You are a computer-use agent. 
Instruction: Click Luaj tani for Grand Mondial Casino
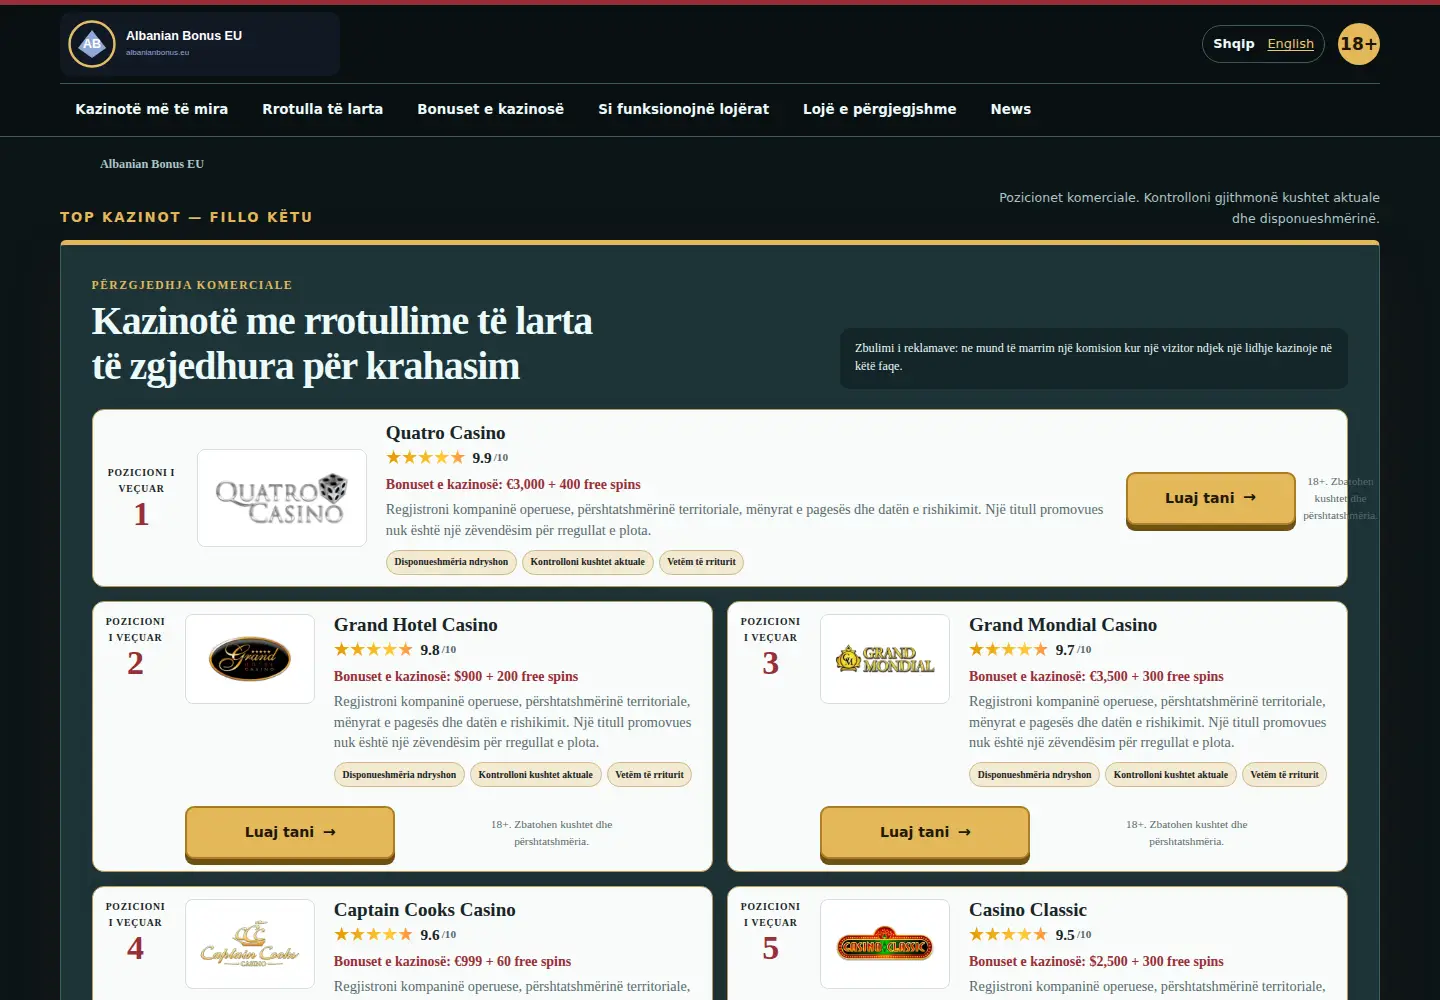point(925,833)
